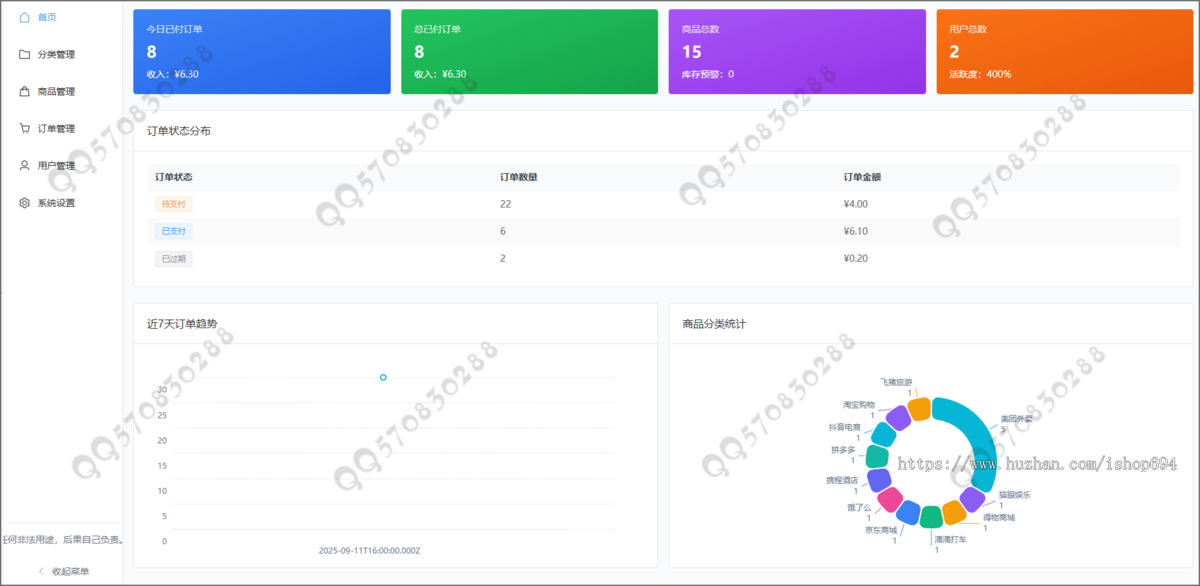Click the 订单数量 column header
Image resolution: width=1200 pixels, height=586 pixels.
tap(518, 177)
